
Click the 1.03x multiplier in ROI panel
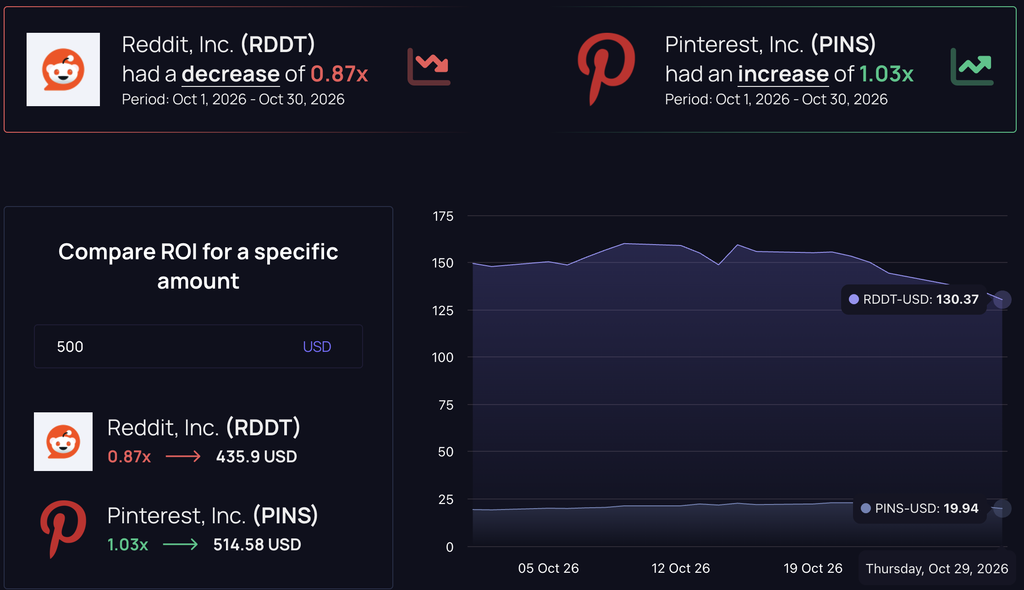(x=127, y=545)
